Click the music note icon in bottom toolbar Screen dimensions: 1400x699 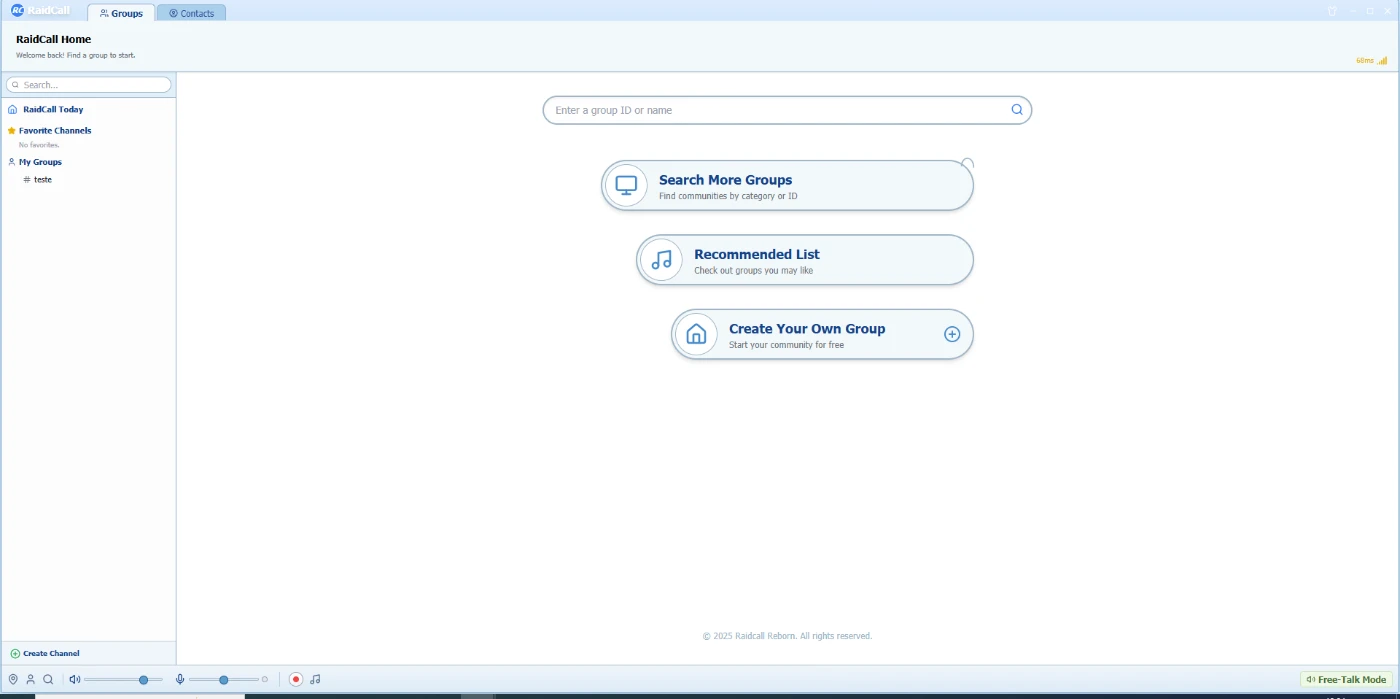[x=315, y=679]
